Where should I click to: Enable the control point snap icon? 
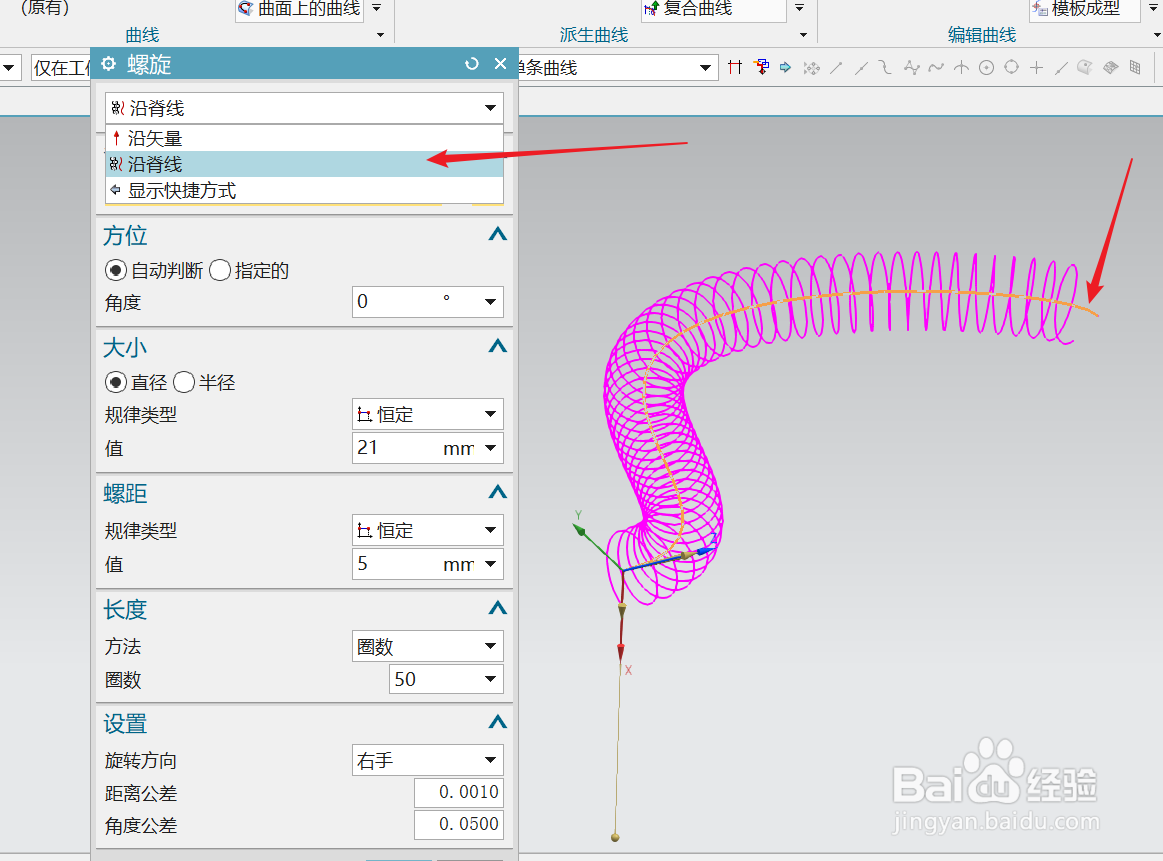coord(886,67)
